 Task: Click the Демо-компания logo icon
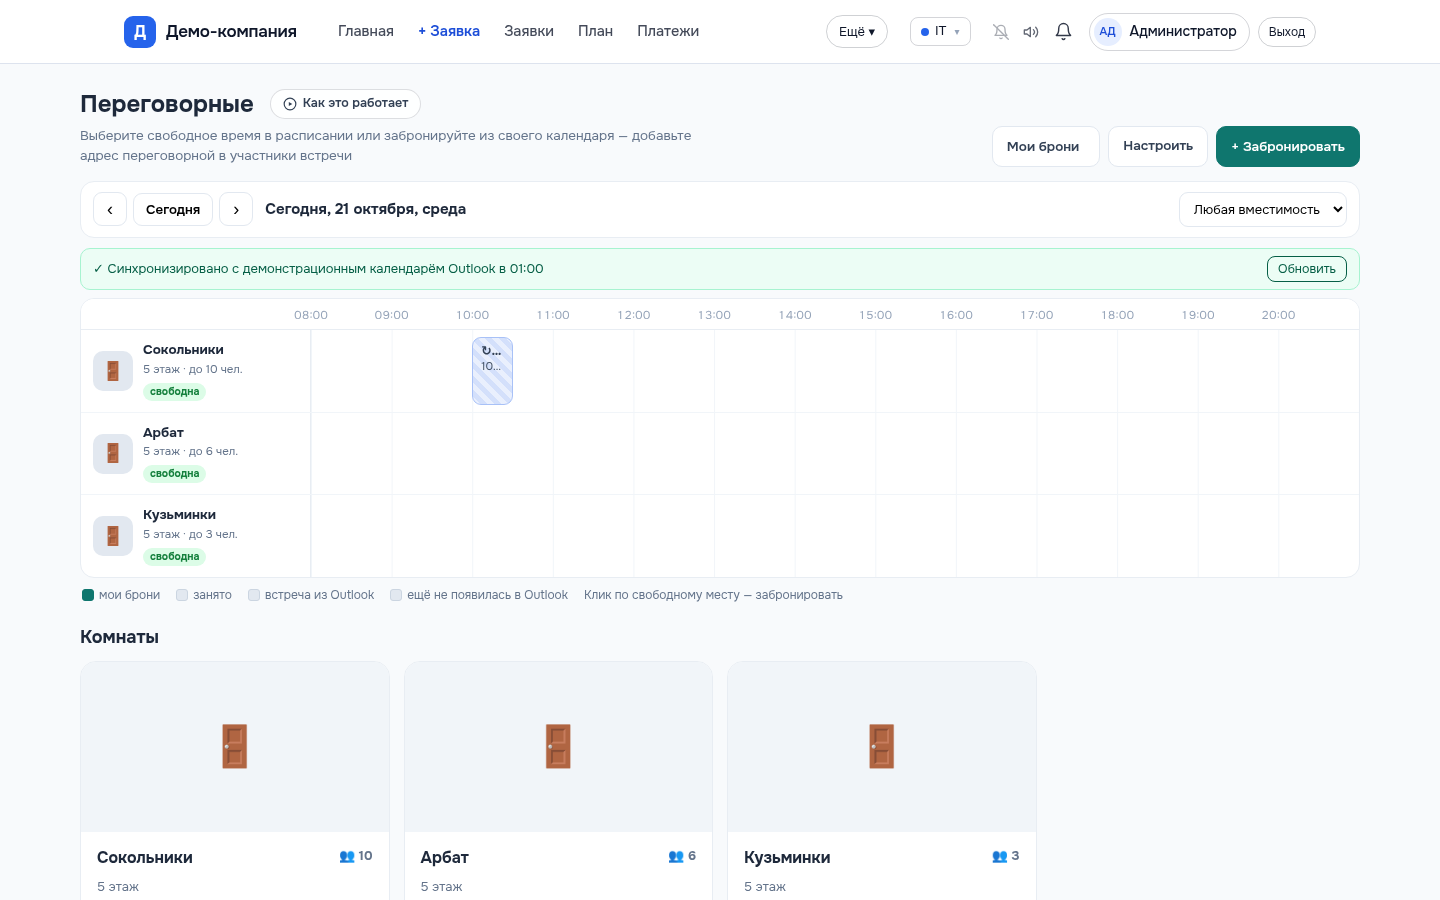coord(140,32)
